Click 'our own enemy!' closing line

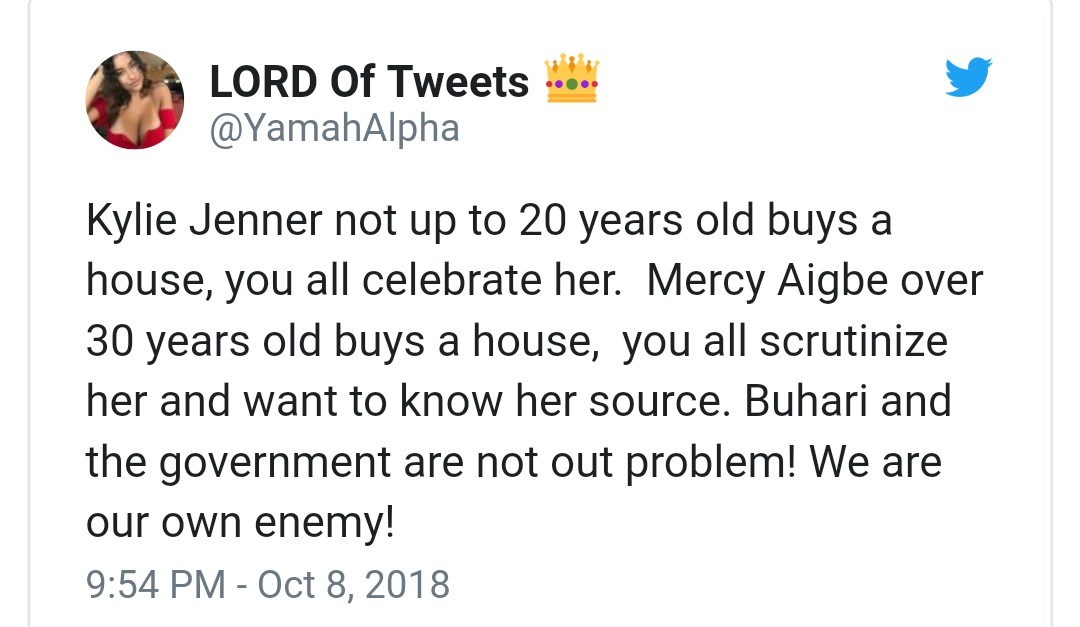(240, 523)
